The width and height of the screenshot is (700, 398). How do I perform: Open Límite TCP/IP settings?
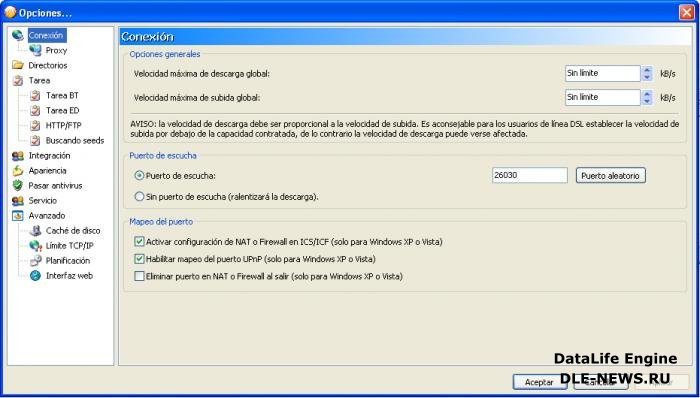point(69,246)
